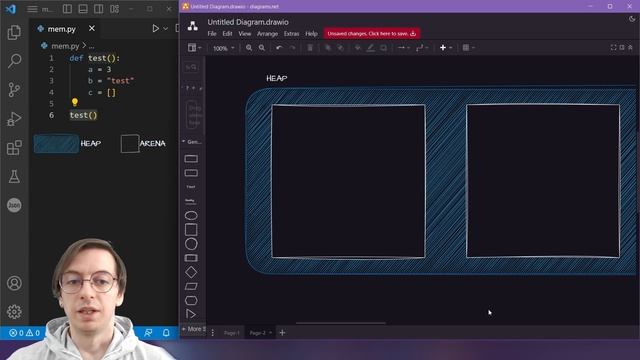Toggle the Format panel in draw.io
This screenshot has width=640, height=360.
click(x=622, y=48)
